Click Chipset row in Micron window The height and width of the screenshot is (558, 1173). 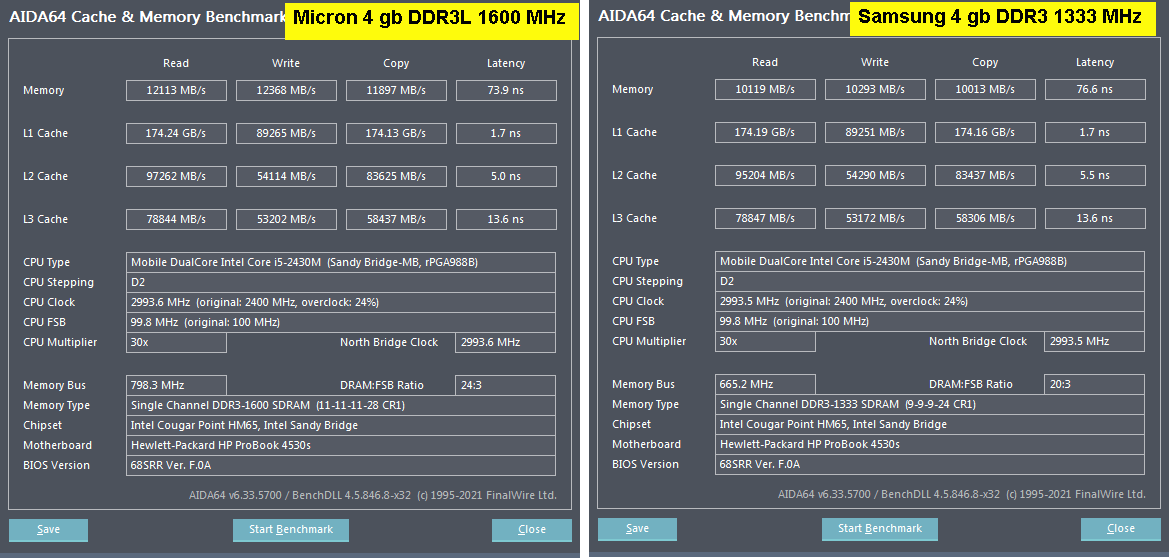(341, 426)
